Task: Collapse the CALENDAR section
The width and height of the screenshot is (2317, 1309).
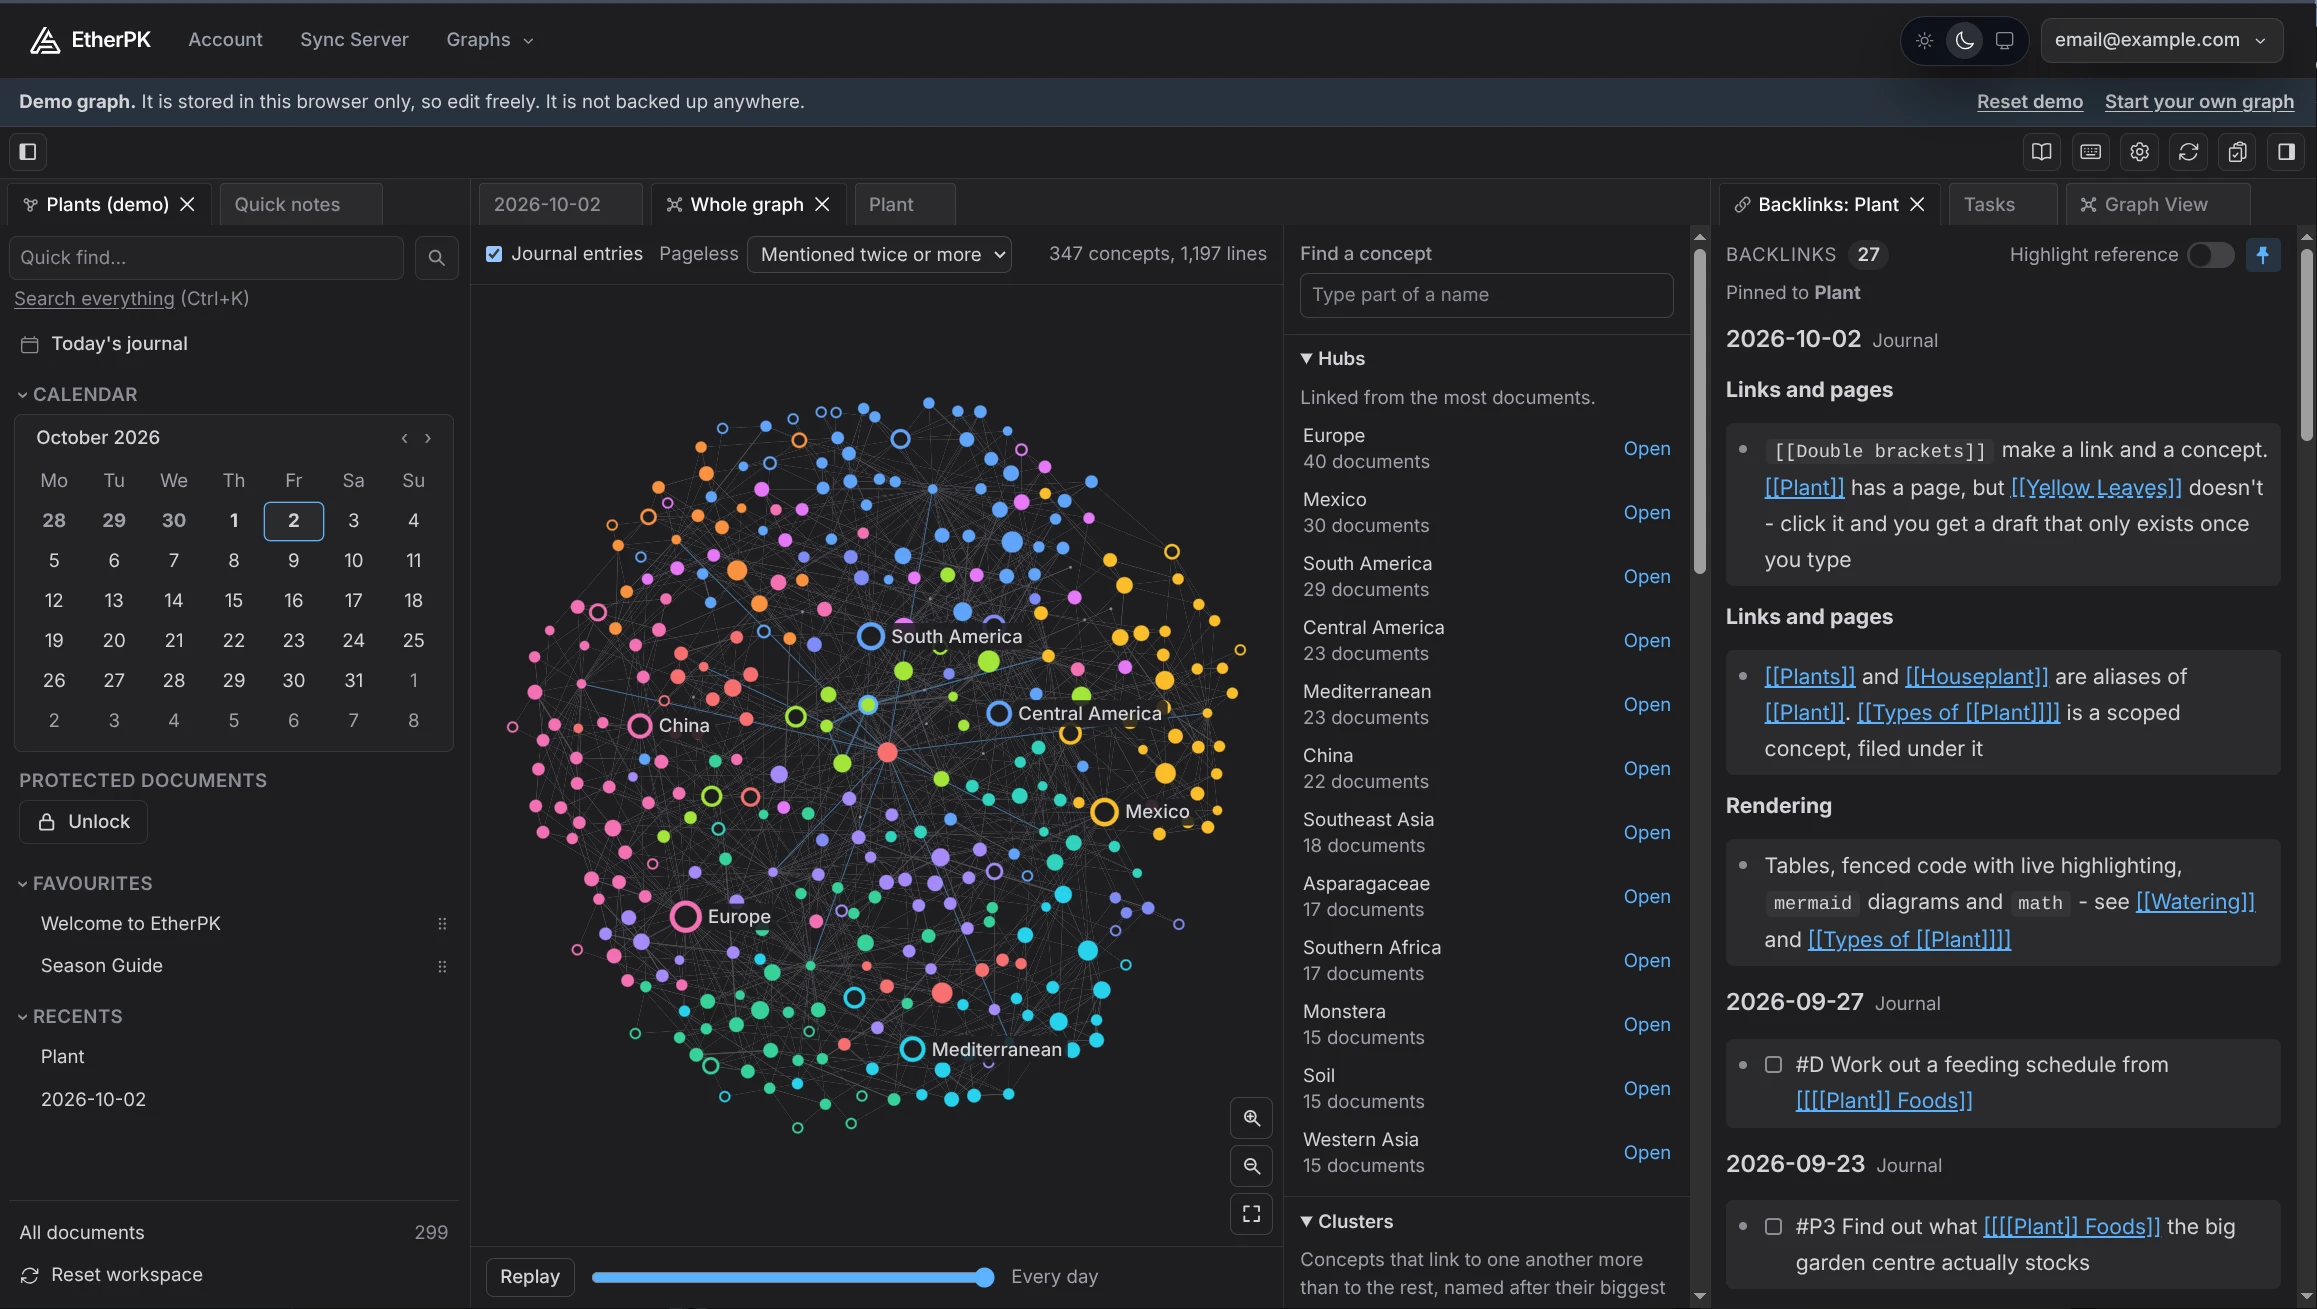Action: tap(78, 395)
